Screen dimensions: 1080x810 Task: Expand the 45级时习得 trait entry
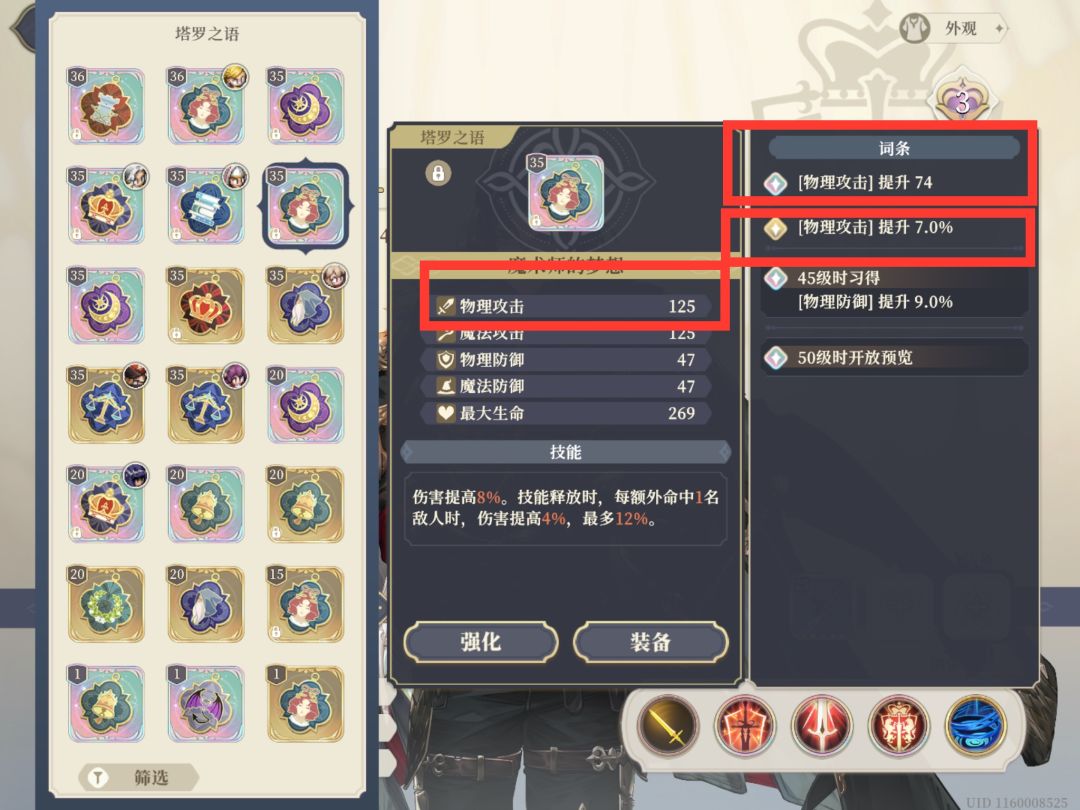(894, 290)
